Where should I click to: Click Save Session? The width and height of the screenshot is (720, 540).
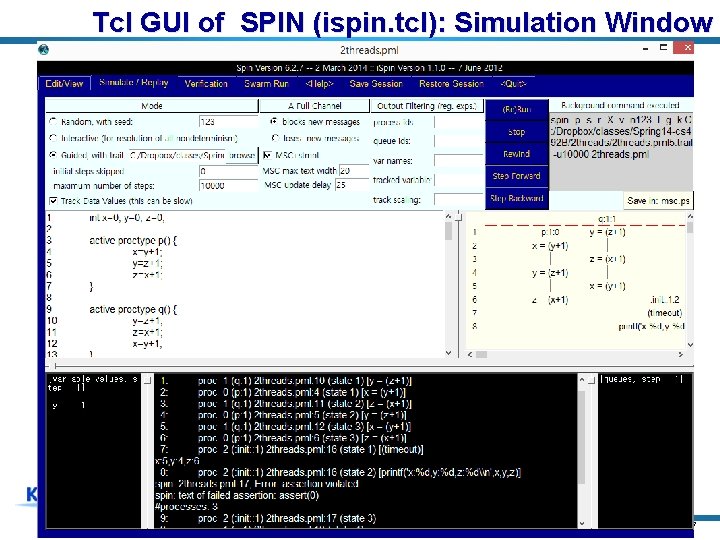coord(376,84)
